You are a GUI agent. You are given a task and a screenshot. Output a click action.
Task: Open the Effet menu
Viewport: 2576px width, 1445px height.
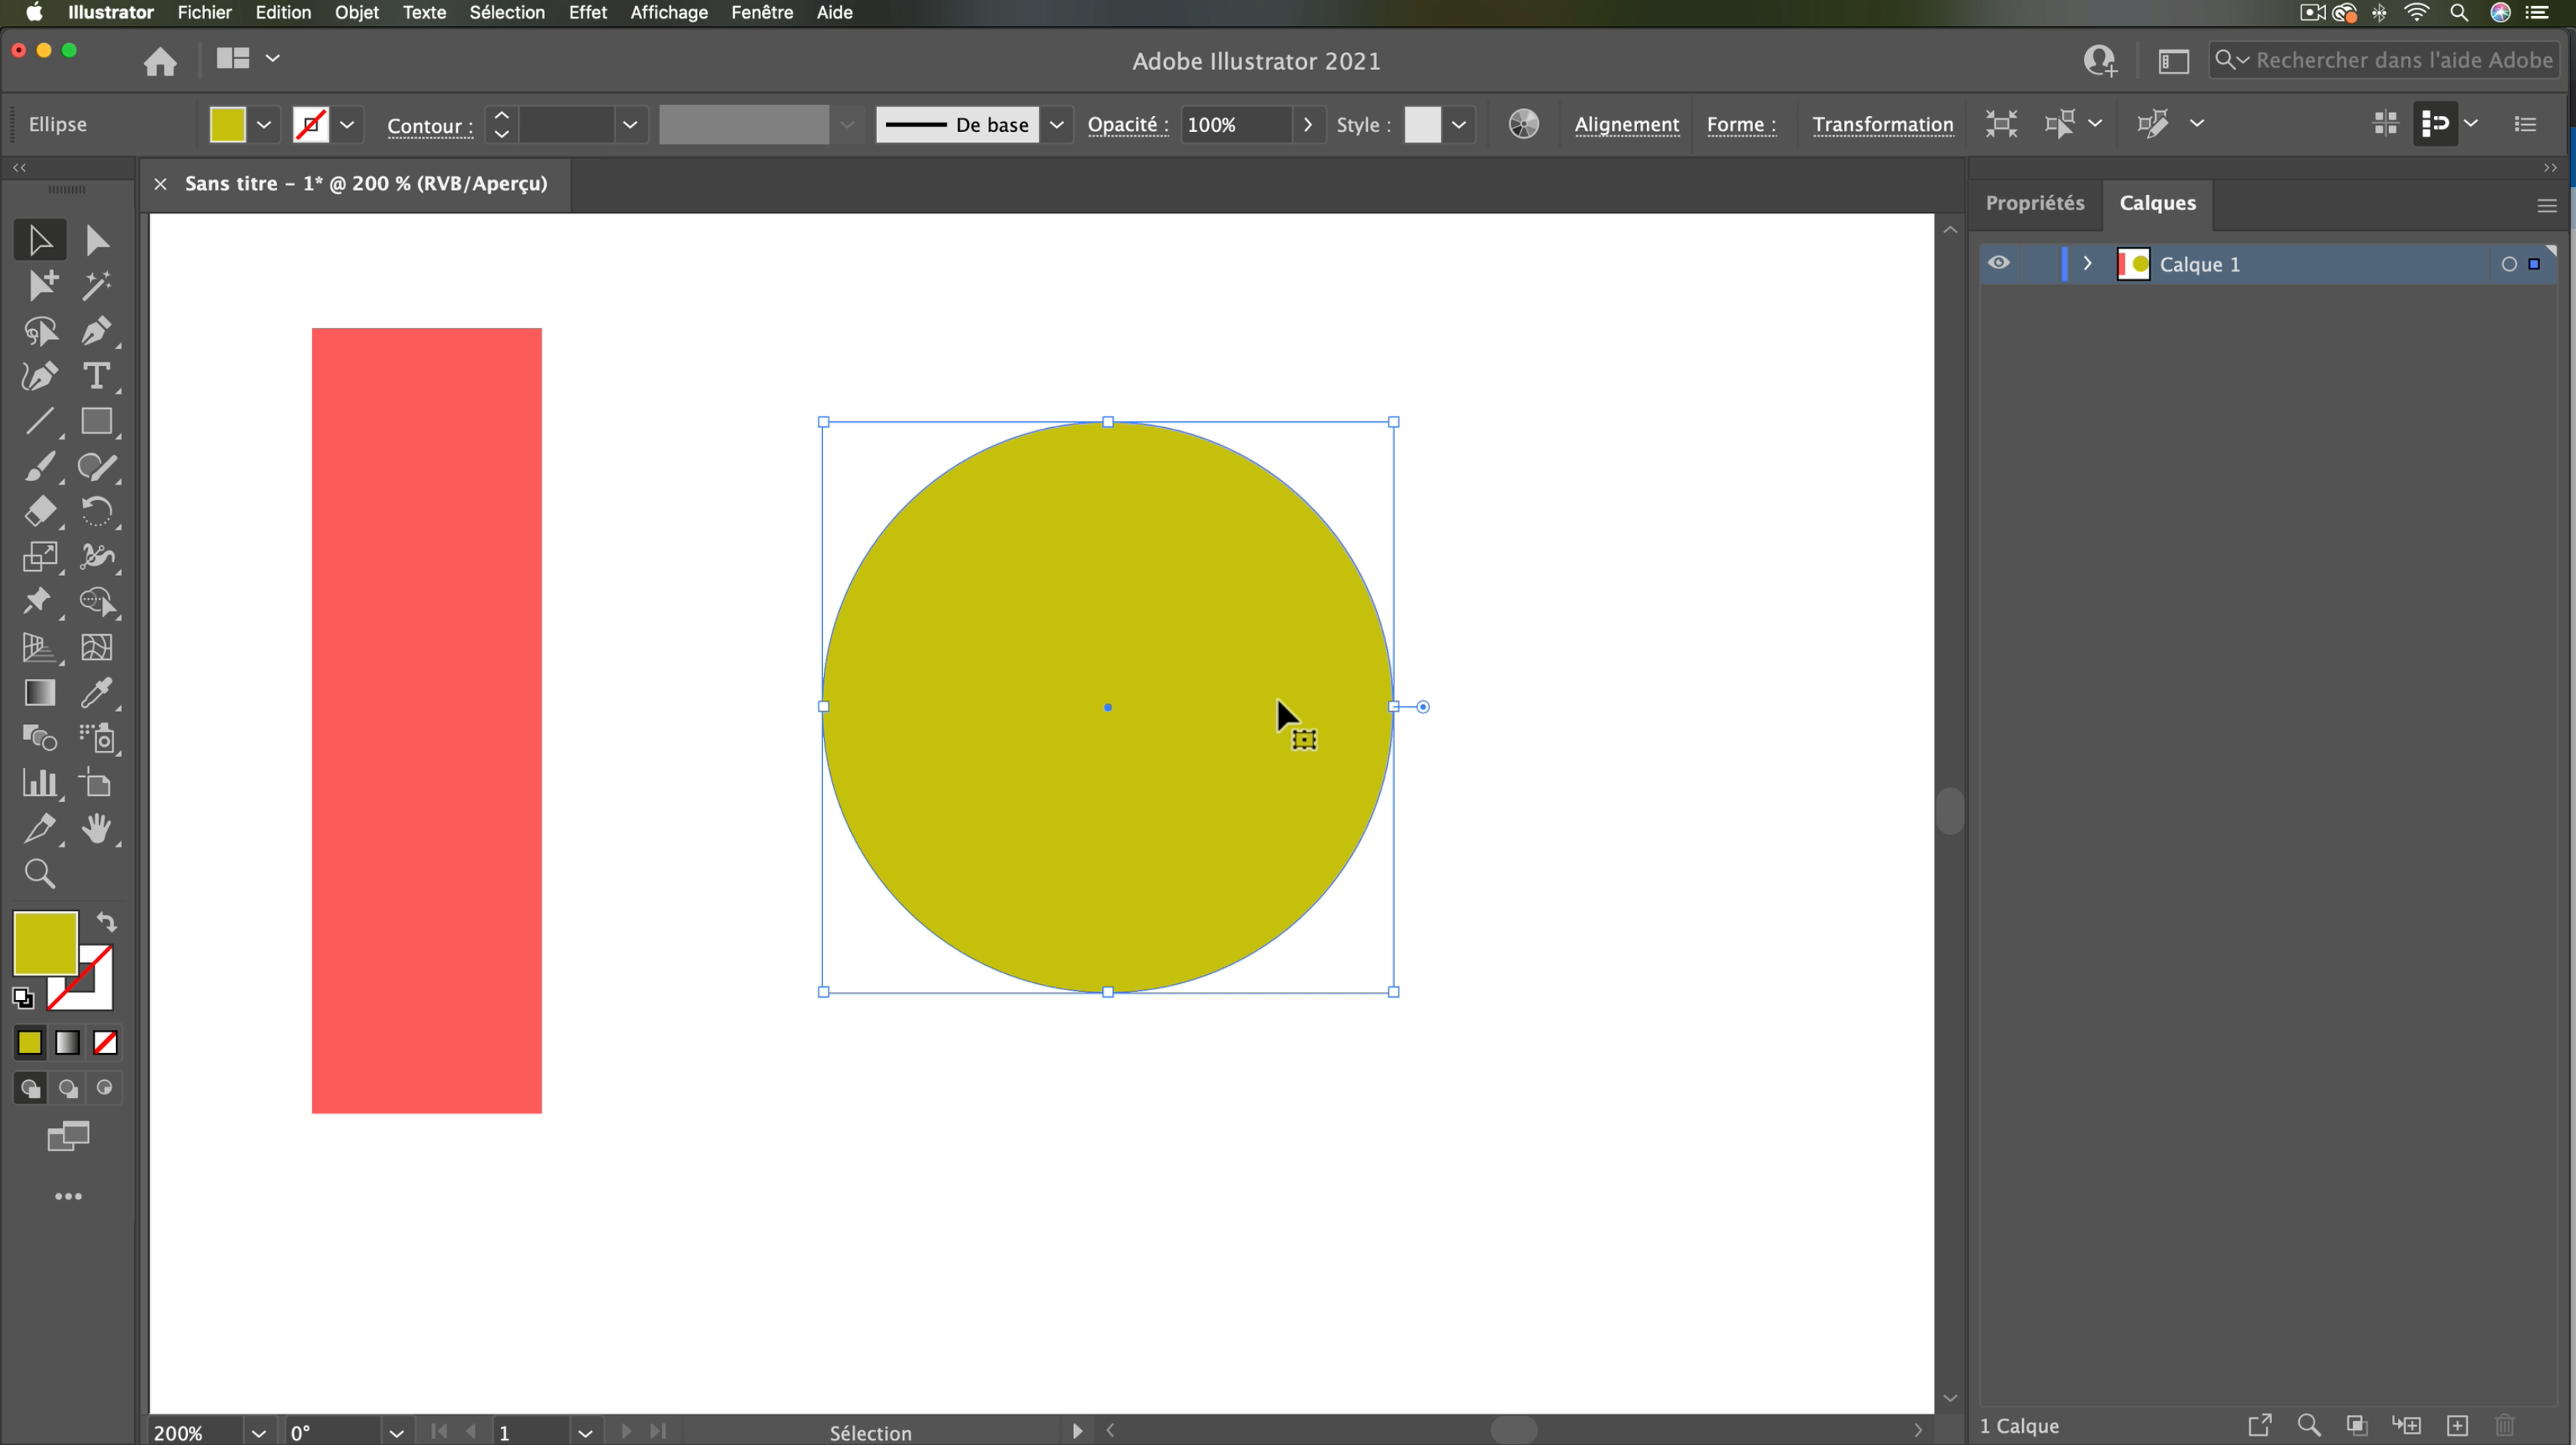tap(587, 13)
